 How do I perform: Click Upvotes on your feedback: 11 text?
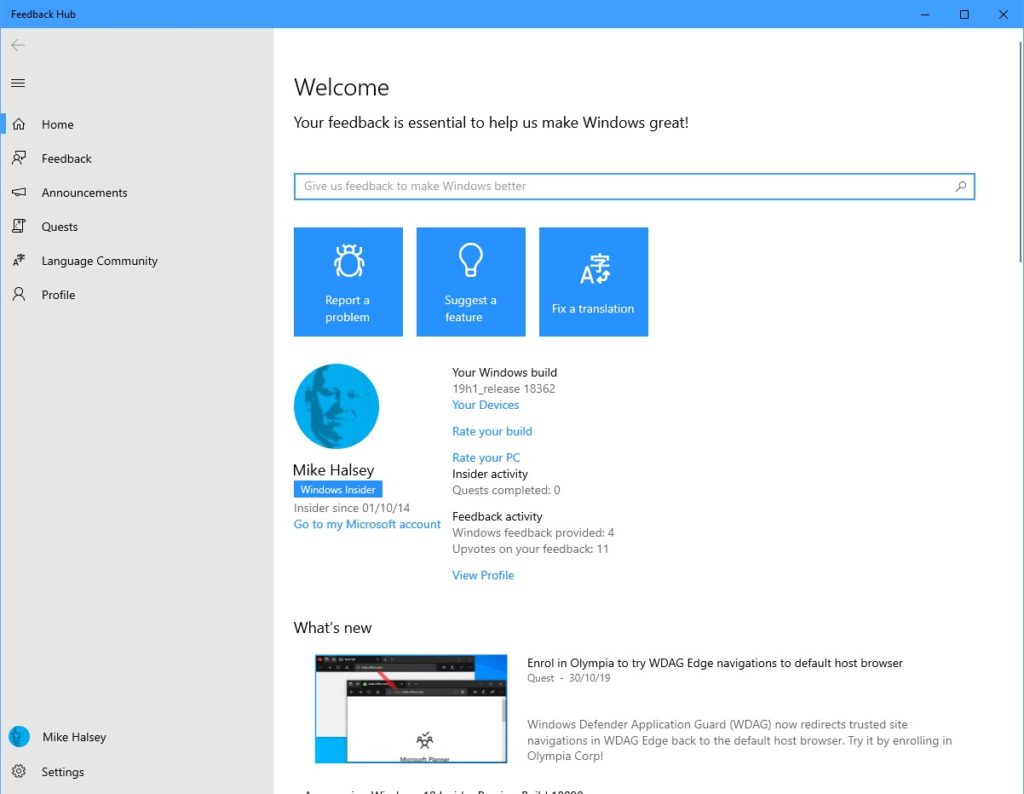point(530,549)
